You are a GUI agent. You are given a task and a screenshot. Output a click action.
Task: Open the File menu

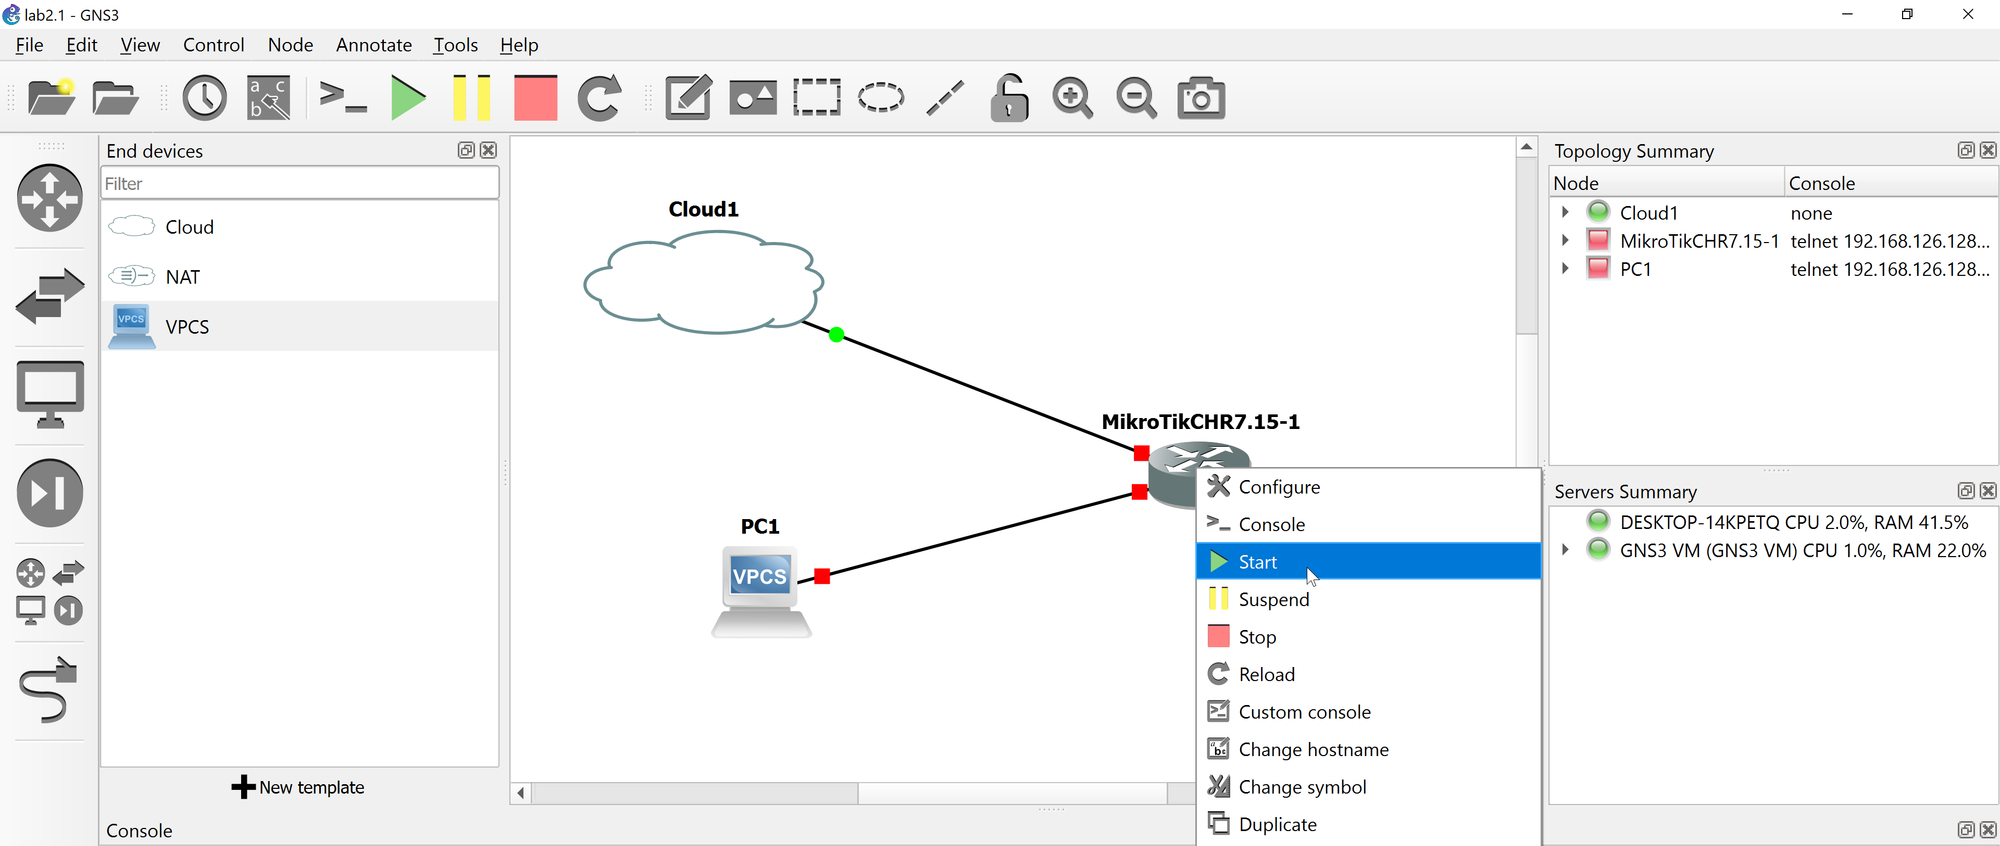(29, 45)
